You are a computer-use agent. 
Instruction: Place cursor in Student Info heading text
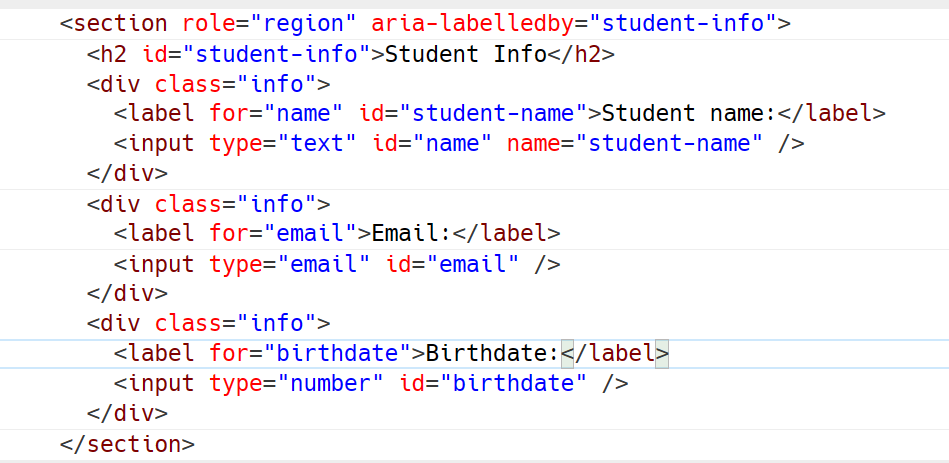click(466, 54)
